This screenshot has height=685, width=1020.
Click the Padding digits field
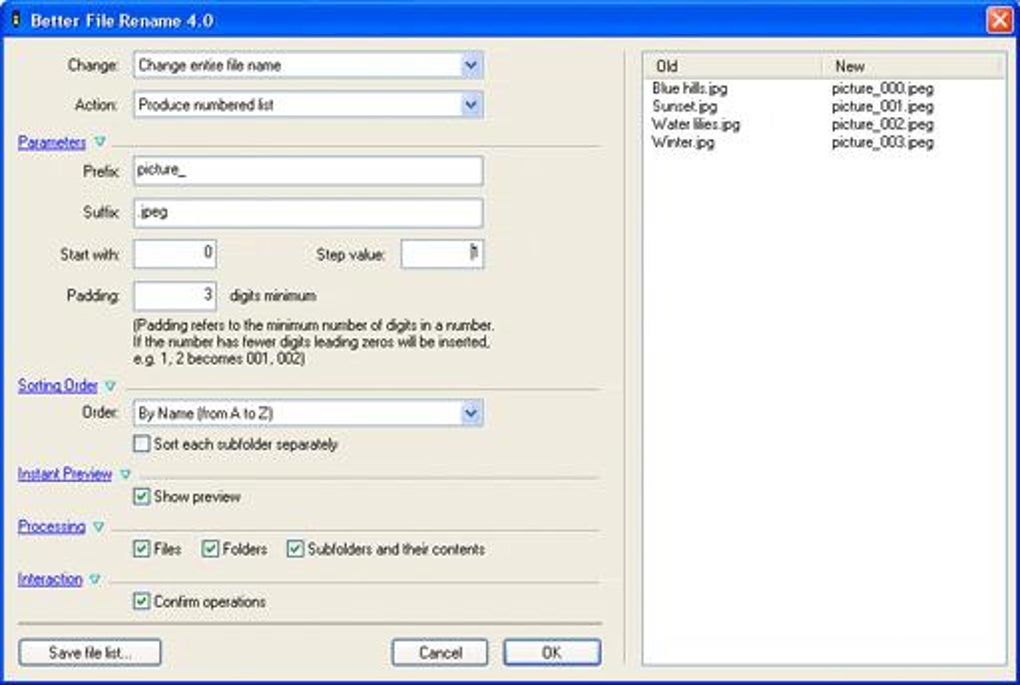pos(175,296)
